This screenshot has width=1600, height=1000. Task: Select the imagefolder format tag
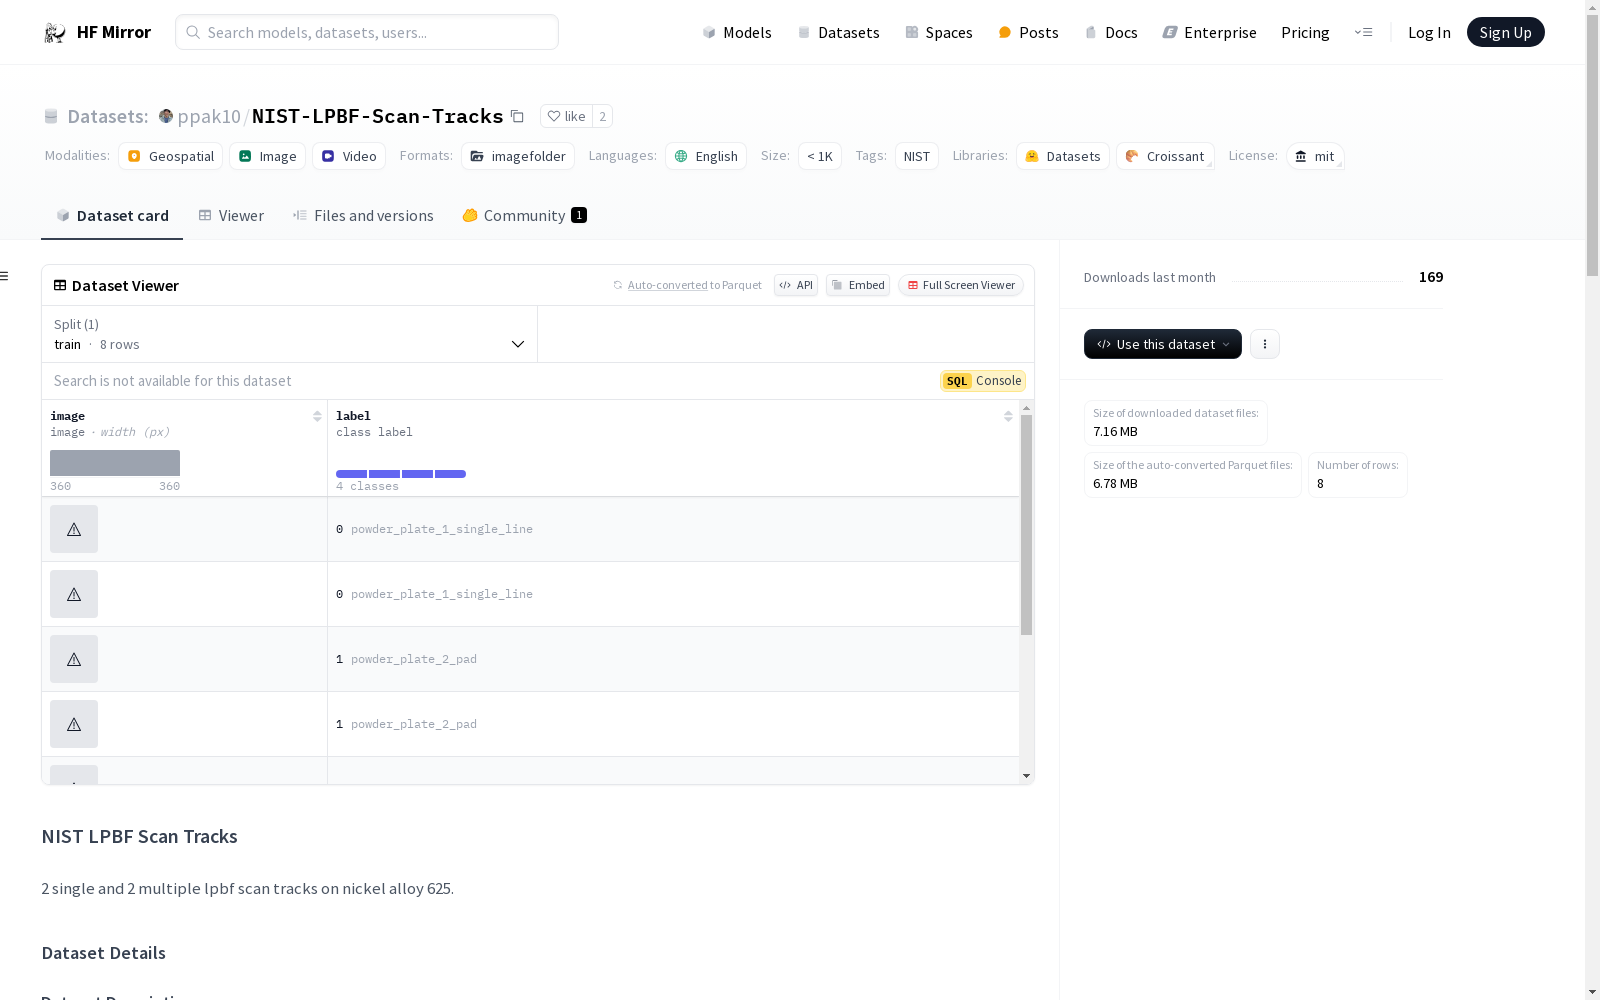518,156
